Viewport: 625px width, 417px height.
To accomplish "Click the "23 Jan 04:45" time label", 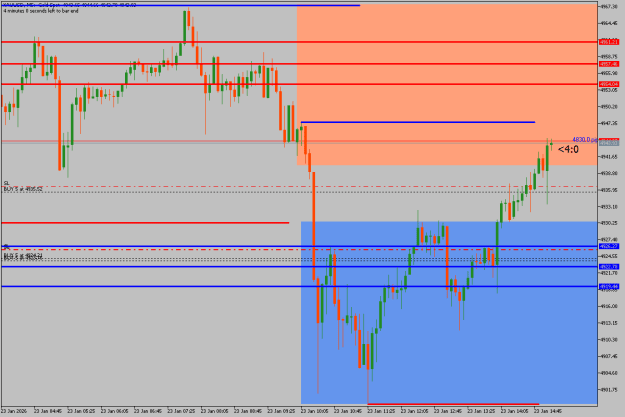I will pos(48,411).
